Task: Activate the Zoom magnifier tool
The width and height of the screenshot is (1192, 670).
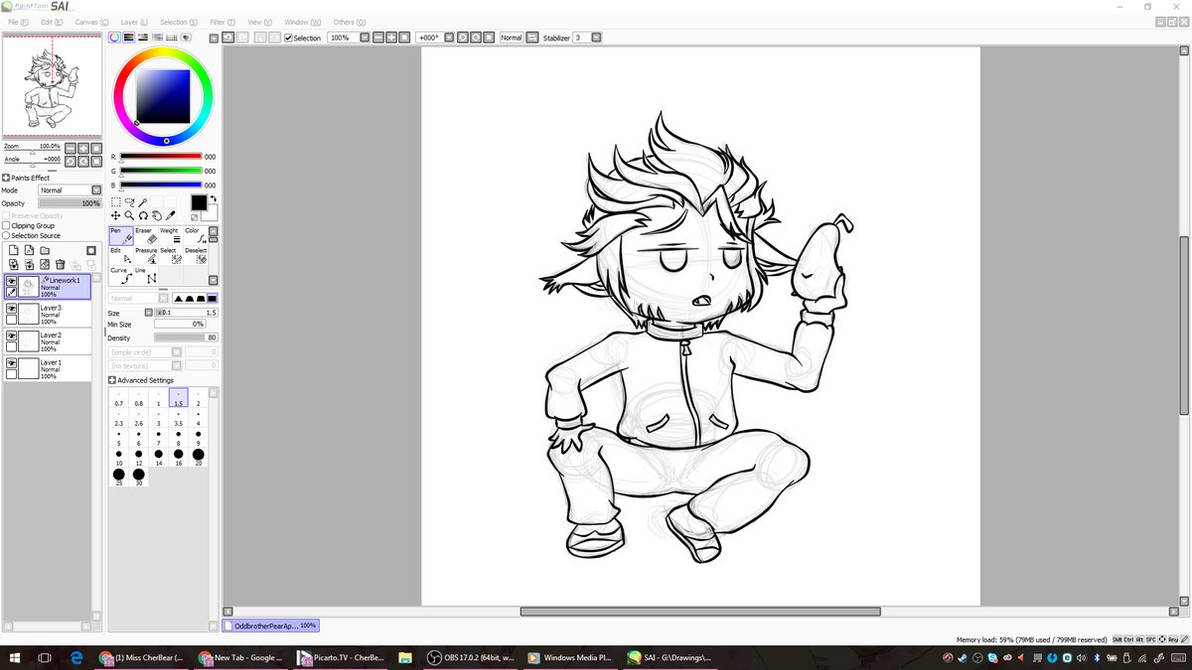Action: [129, 216]
